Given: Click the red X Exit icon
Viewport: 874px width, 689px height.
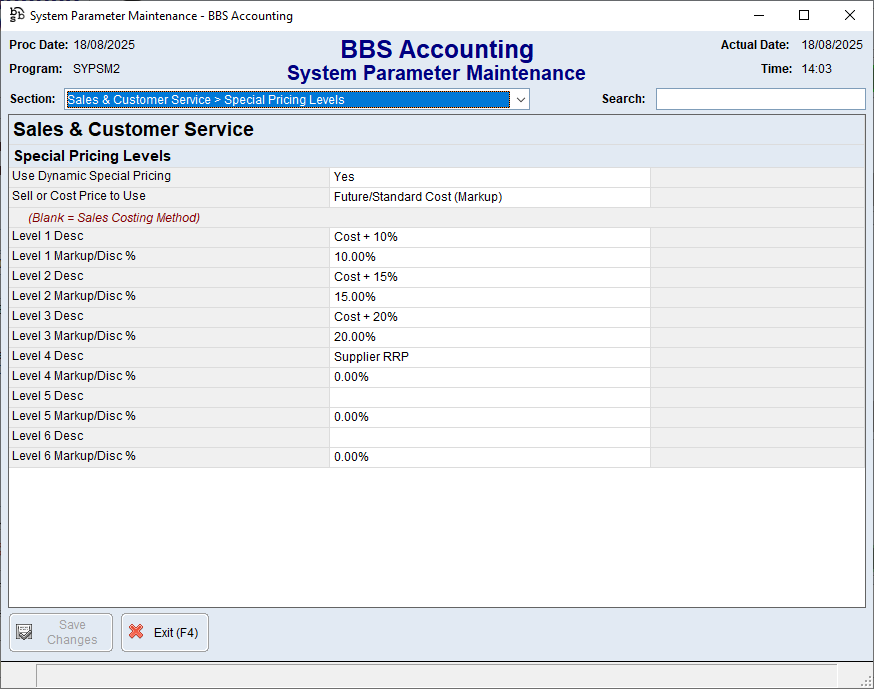Looking at the screenshot, I should (136, 632).
